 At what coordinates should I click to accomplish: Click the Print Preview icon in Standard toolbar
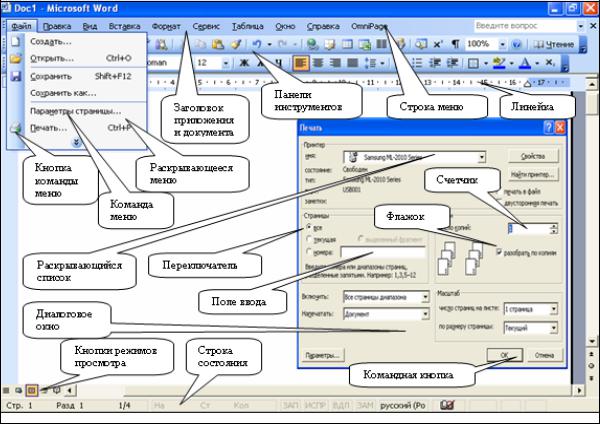[x=161, y=44]
